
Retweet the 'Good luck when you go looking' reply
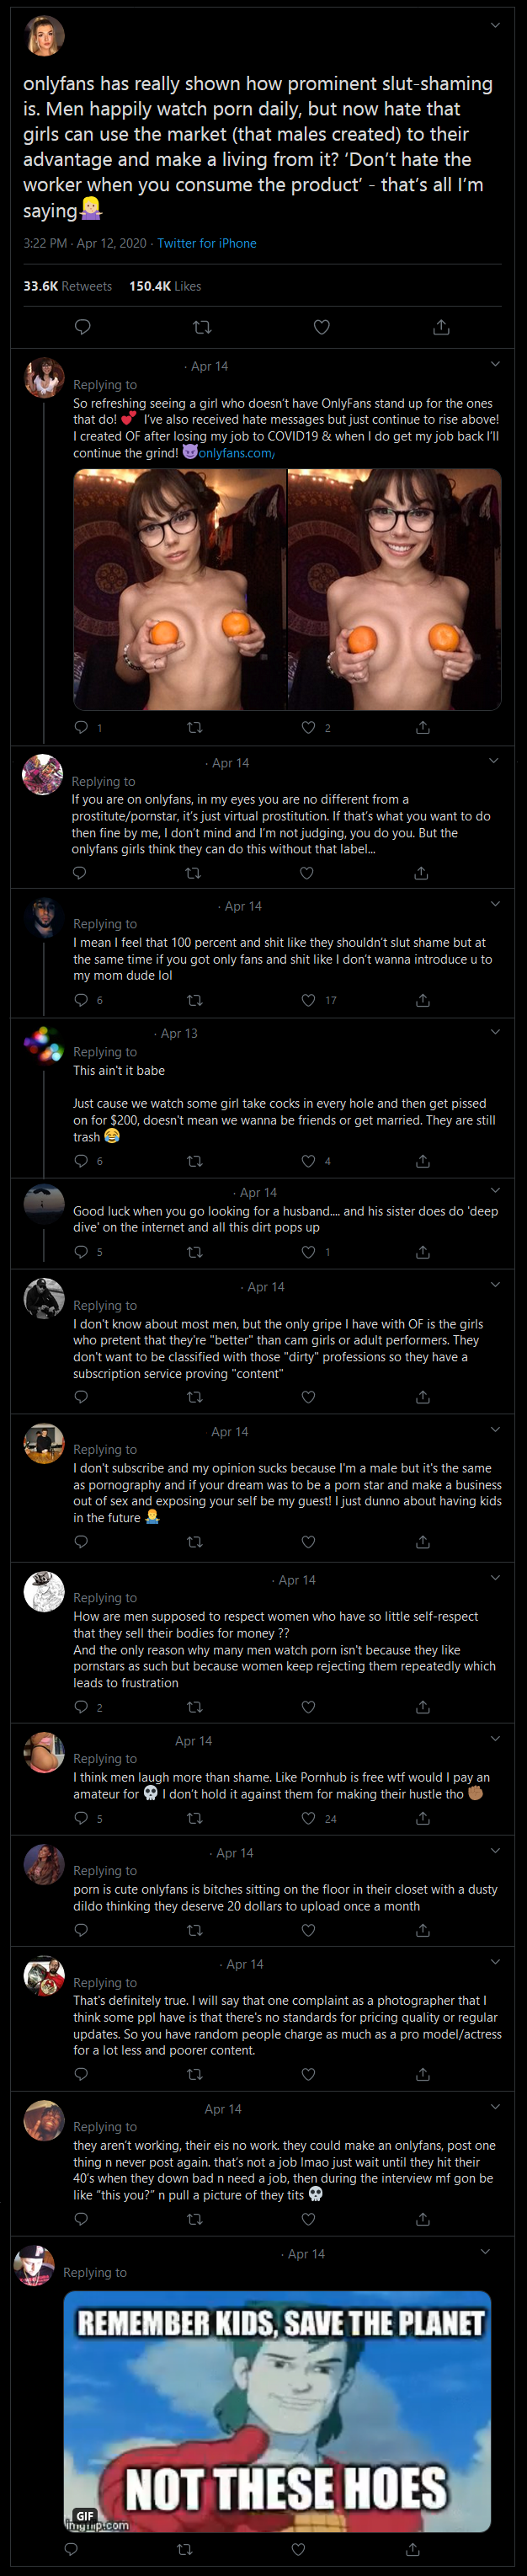pos(195,1252)
